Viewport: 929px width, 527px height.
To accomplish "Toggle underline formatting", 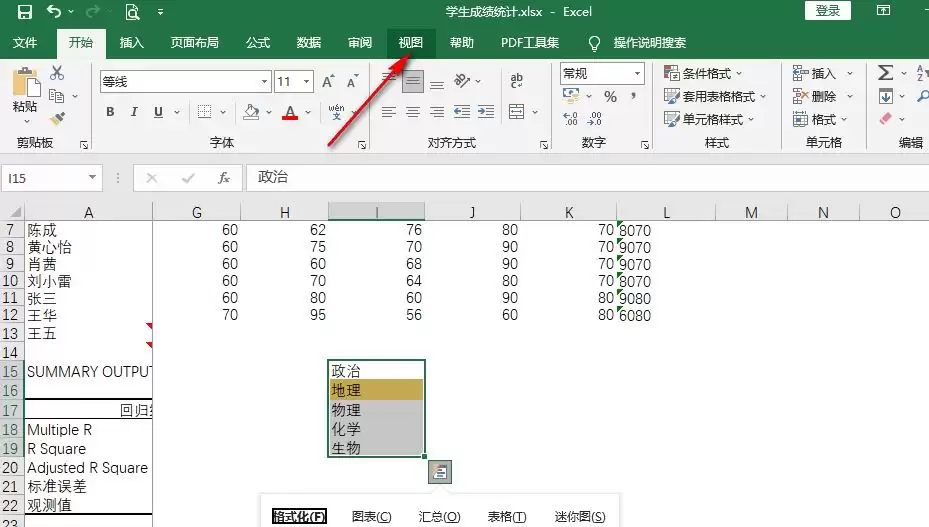I will [158, 111].
